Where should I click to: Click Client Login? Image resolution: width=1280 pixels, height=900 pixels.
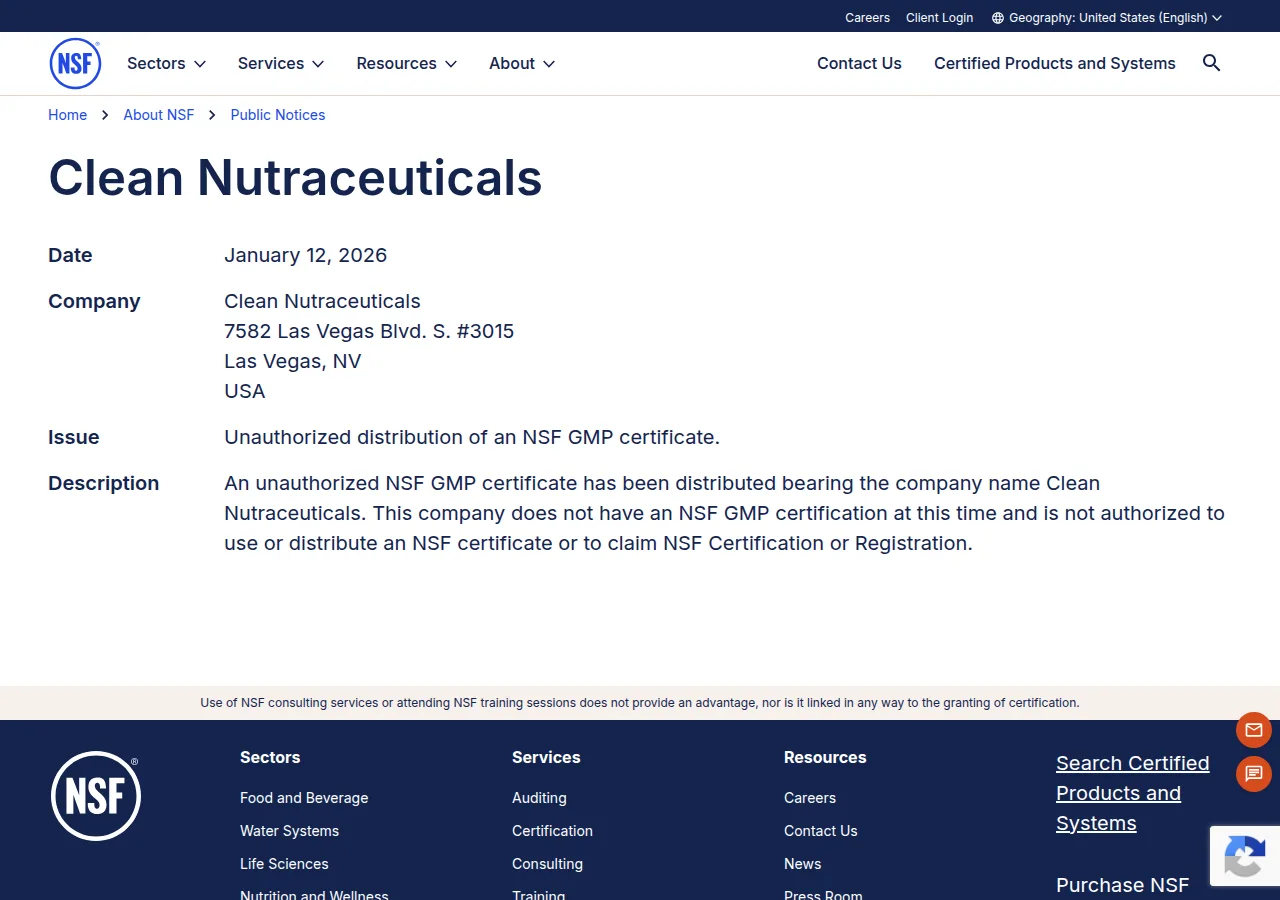(x=939, y=18)
